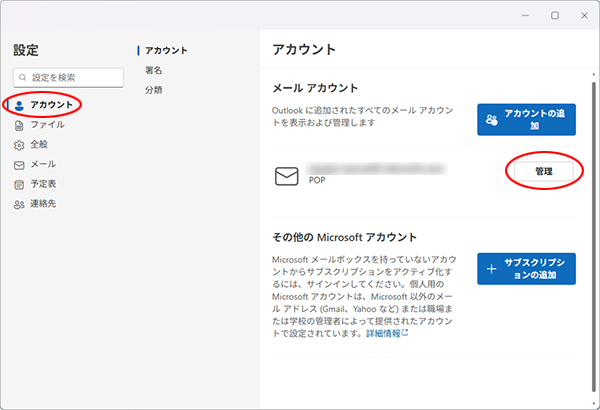Select the アカウント person icon in sidebar
Image resolution: width=600 pixels, height=410 pixels.
pos(20,105)
